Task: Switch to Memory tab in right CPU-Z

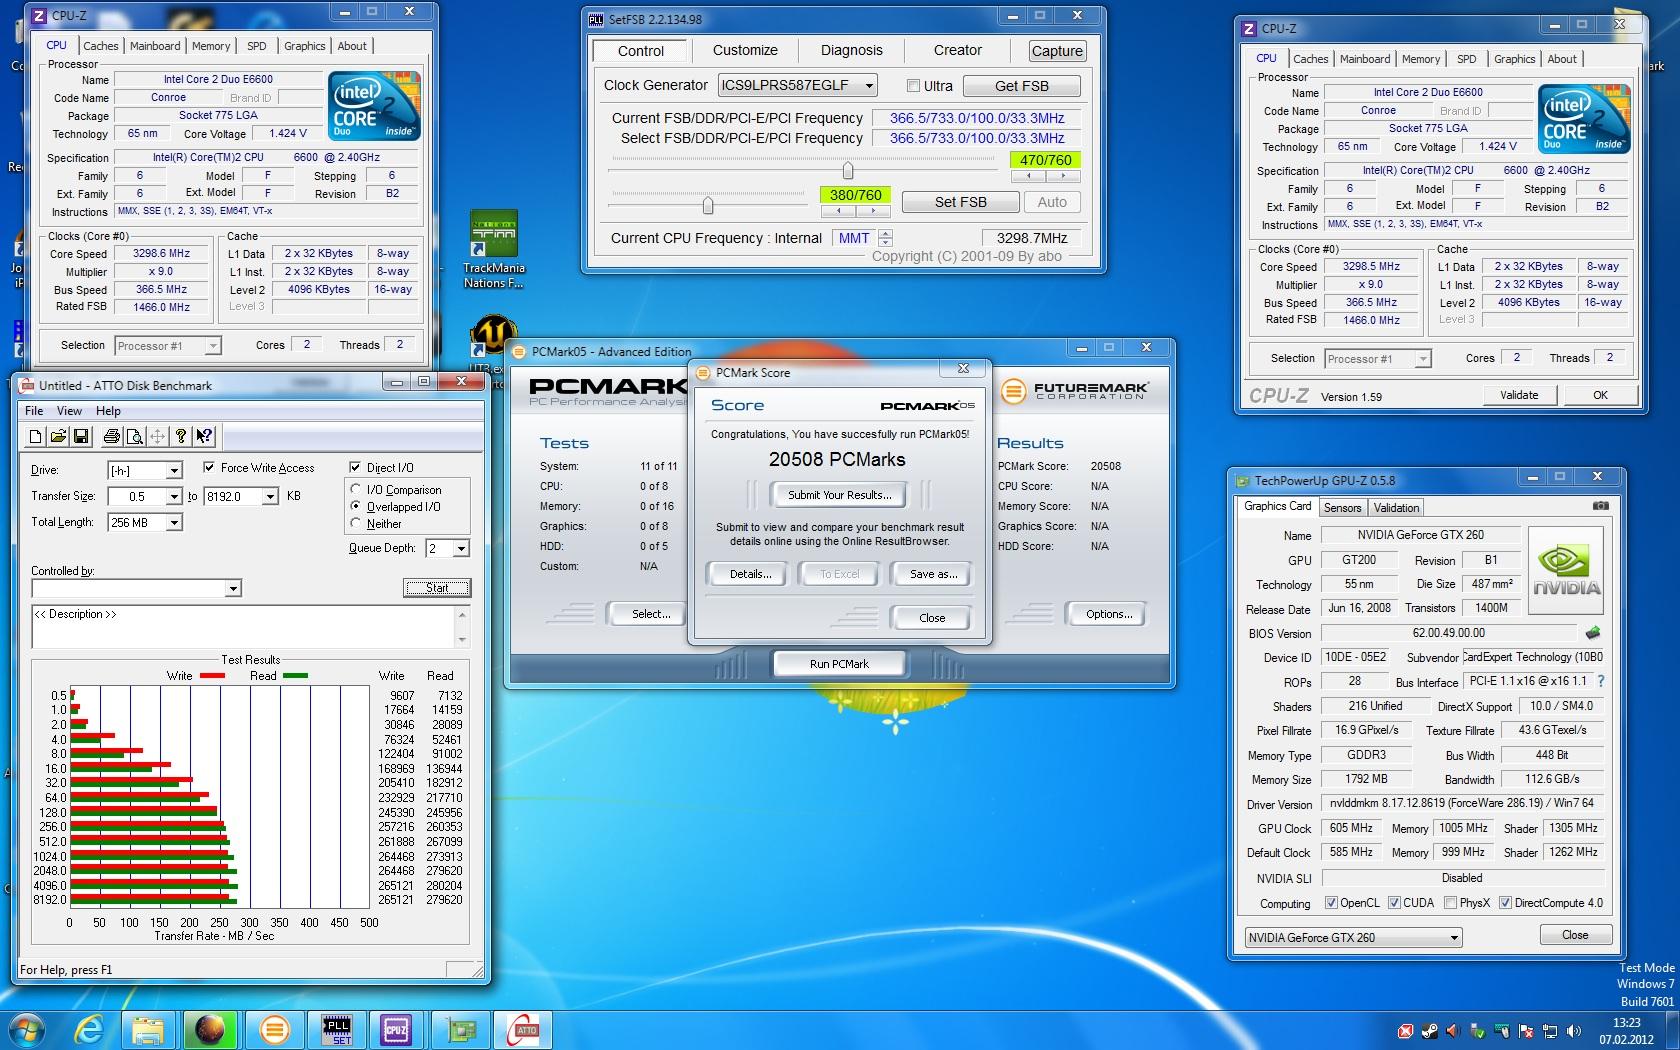Action: tap(1420, 59)
